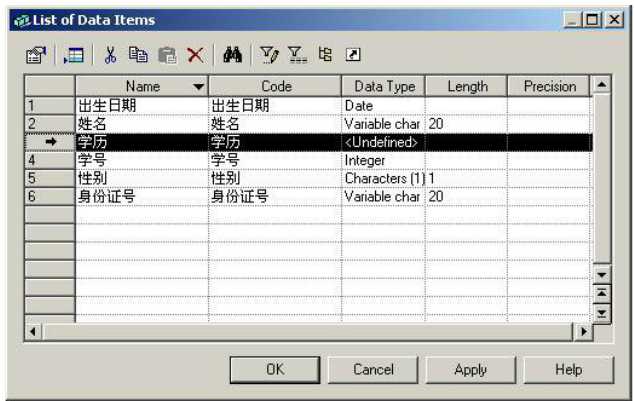The height and width of the screenshot is (401, 634).
Task: Click the shortcut arrow toolbar icon
Action: click(353, 55)
